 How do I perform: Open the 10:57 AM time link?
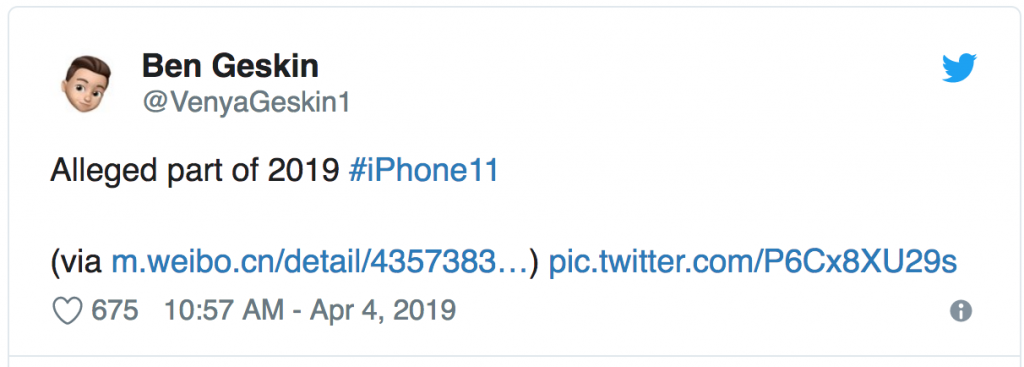tap(224, 311)
